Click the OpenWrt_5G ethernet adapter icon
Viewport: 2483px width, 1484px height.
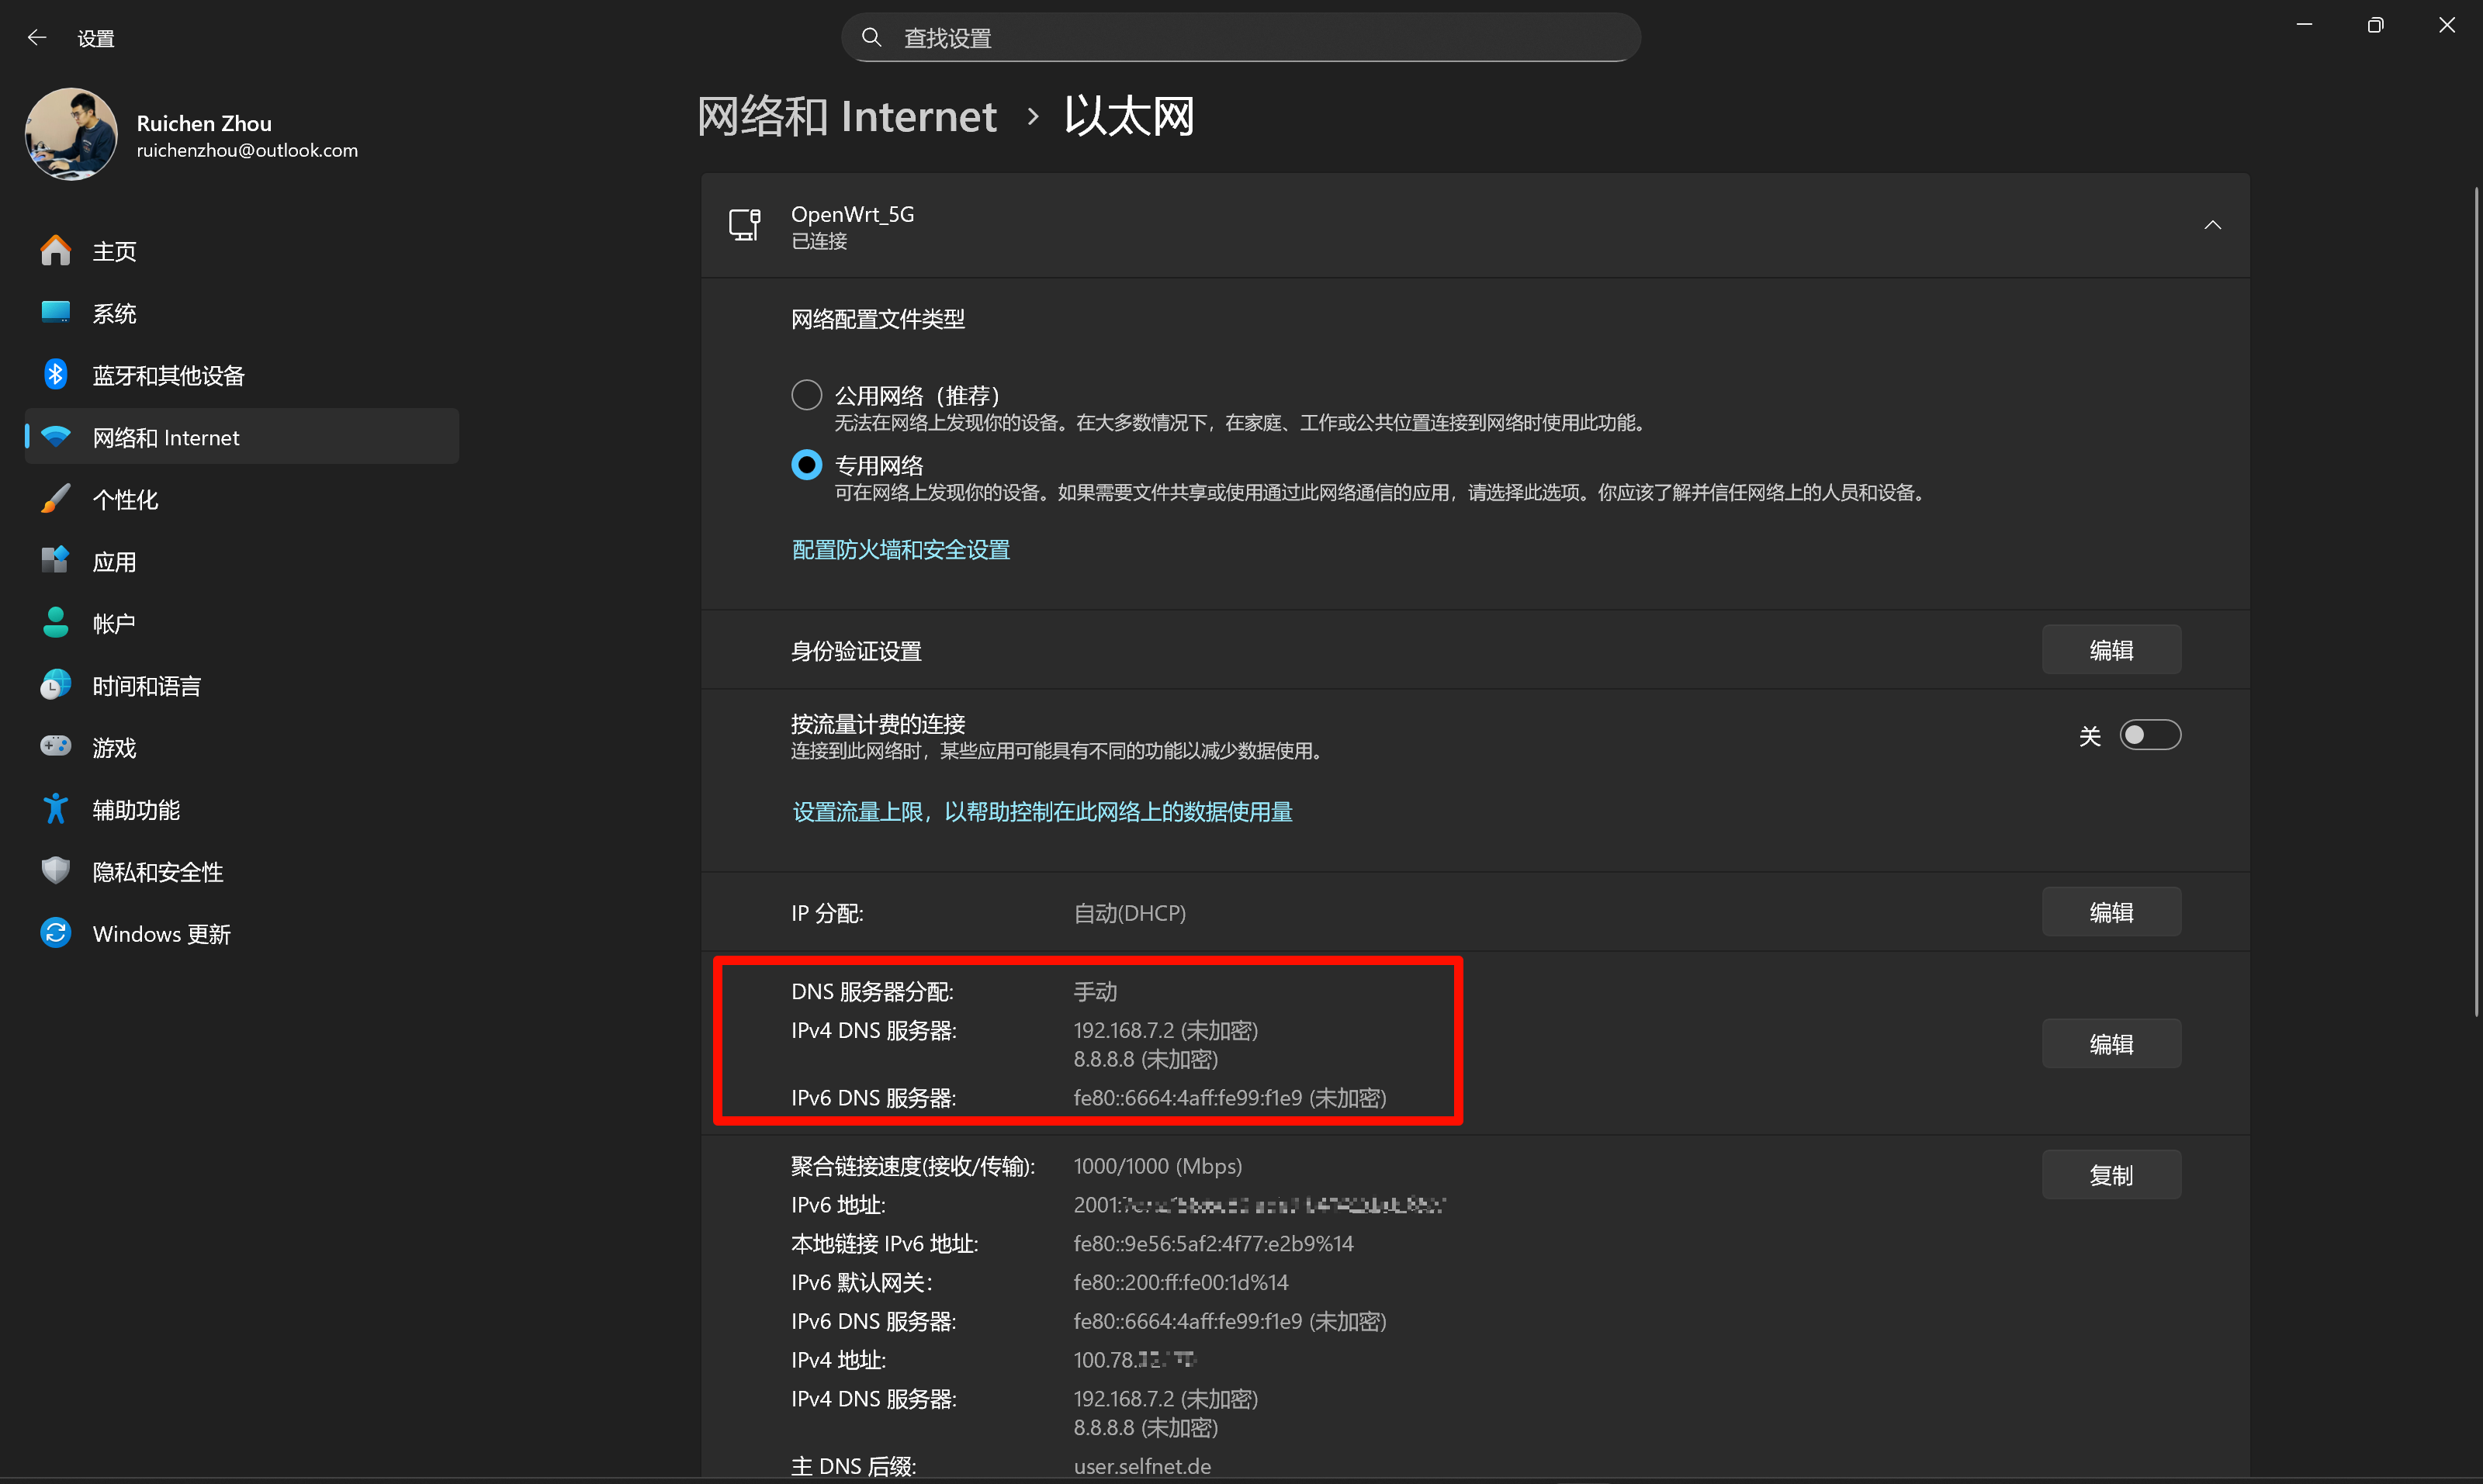coord(744,224)
